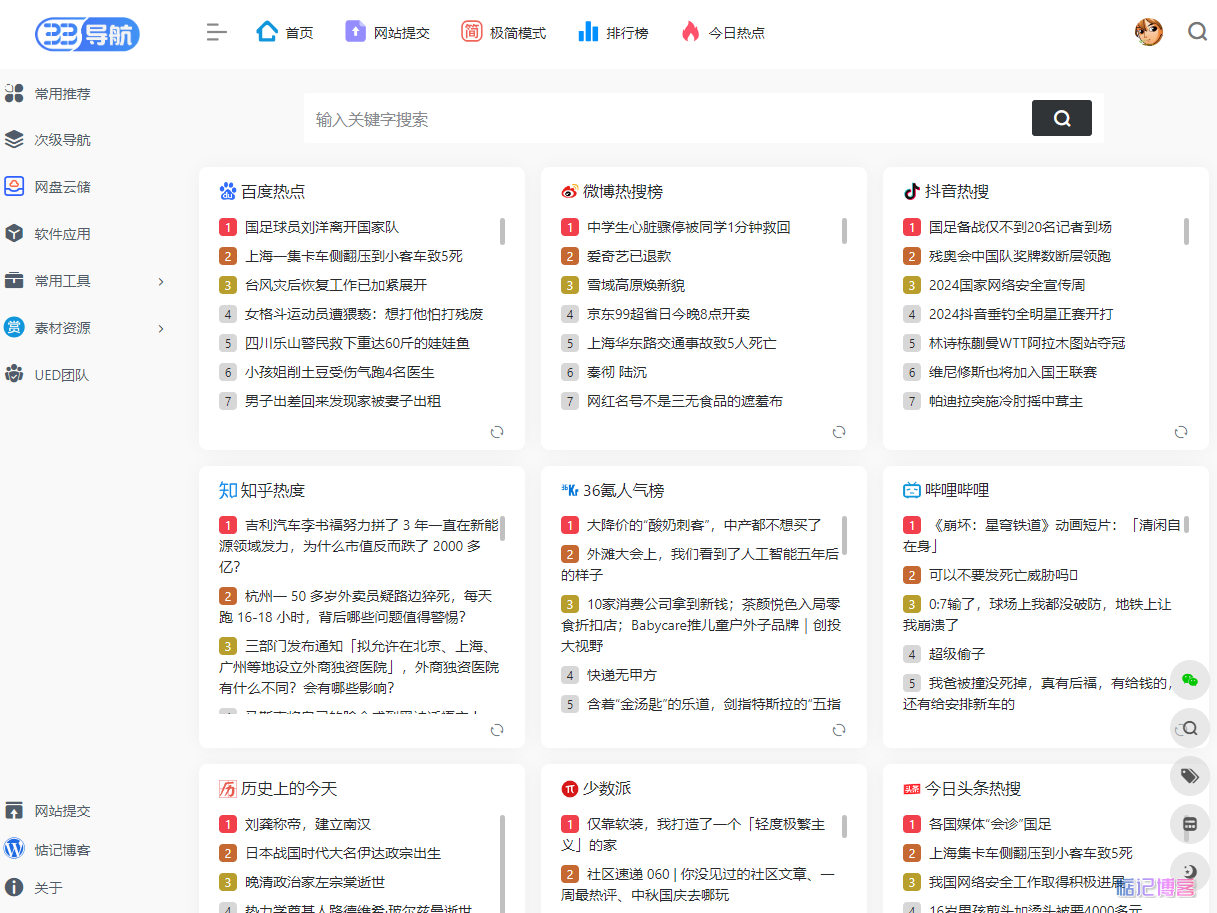
Task: Click the 微博热搜榜 card title
Action: (x=623, y=191)
